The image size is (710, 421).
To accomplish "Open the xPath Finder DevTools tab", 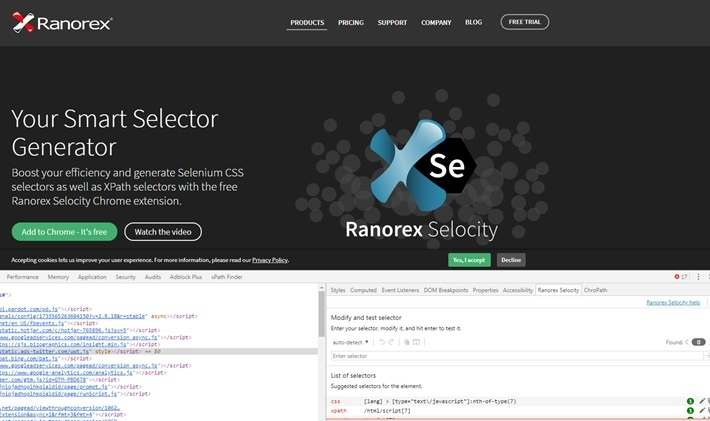I will pos(226,277).
